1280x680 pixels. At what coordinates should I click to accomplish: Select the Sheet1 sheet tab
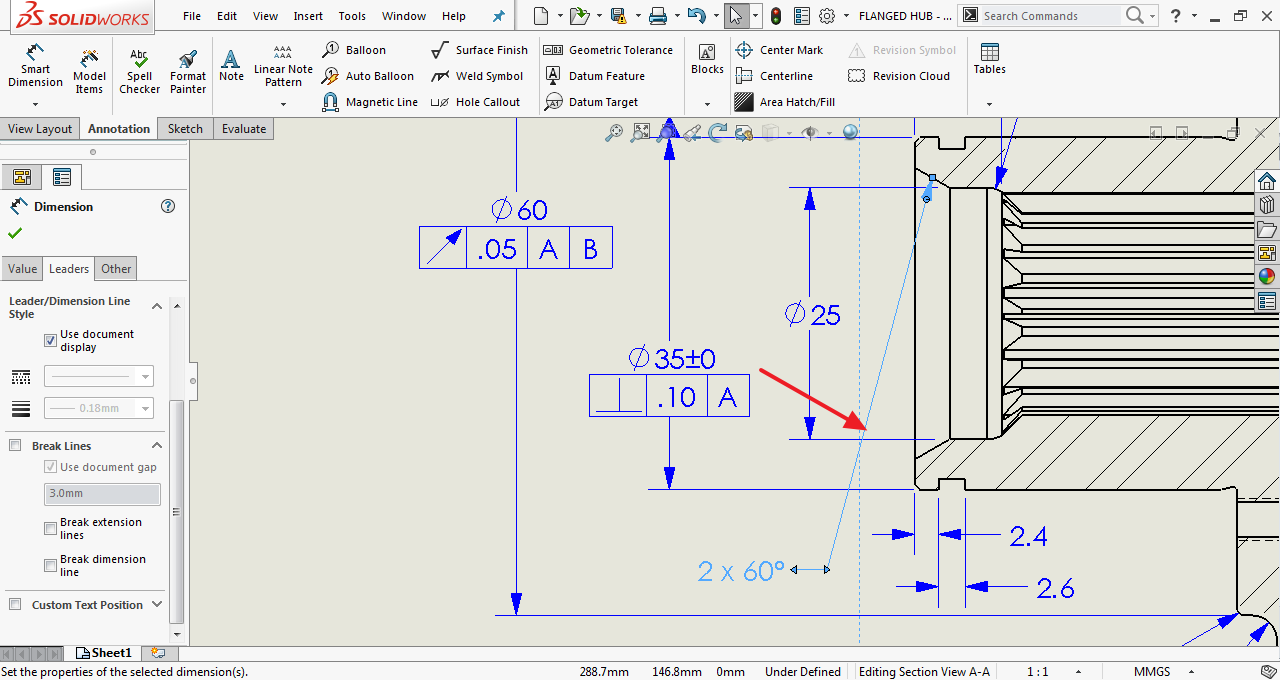[105, 653]
